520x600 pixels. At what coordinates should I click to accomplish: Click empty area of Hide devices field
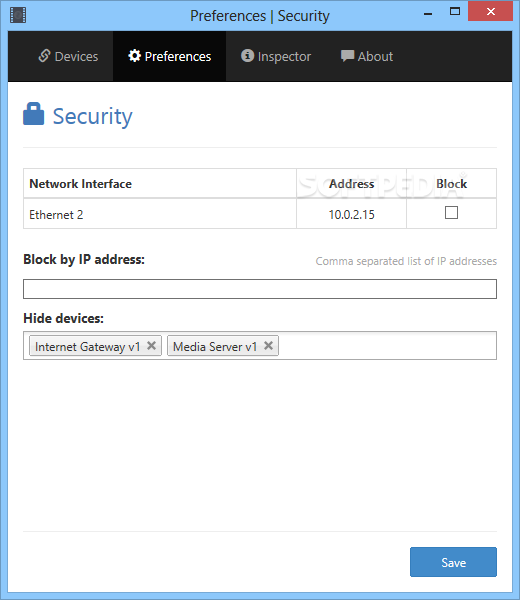[x=386, y=346]
